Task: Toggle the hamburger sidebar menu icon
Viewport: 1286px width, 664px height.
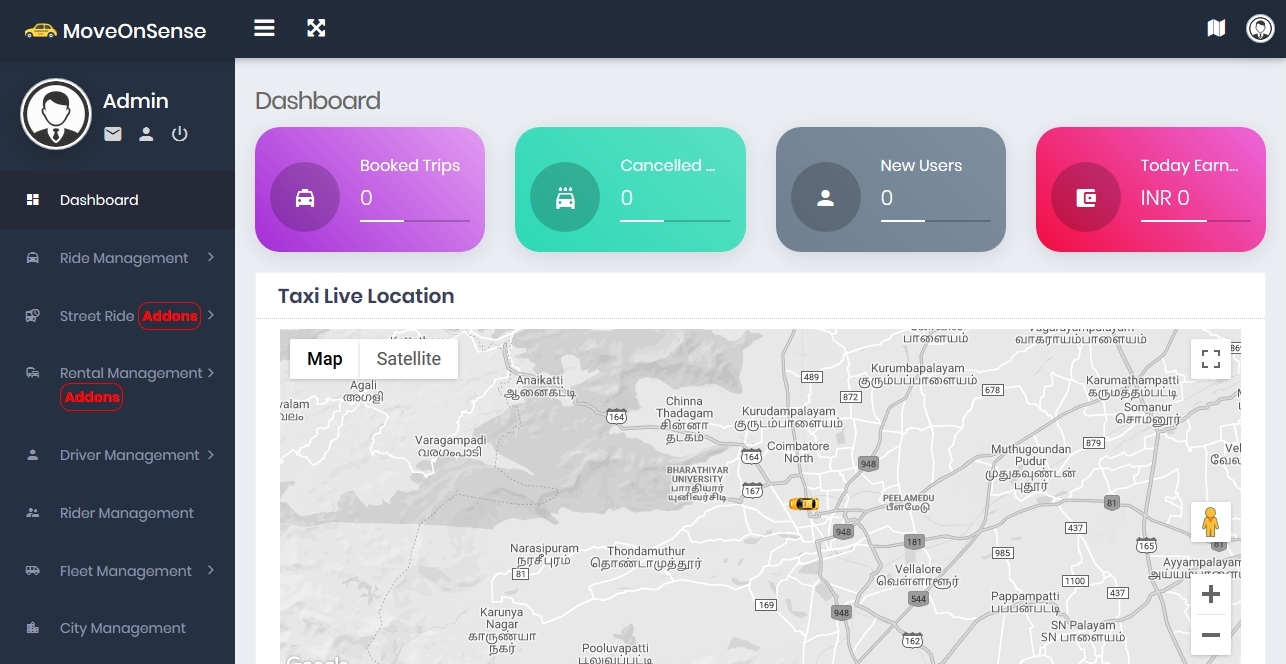Action: pyautogui.click(x=264, y=28)
